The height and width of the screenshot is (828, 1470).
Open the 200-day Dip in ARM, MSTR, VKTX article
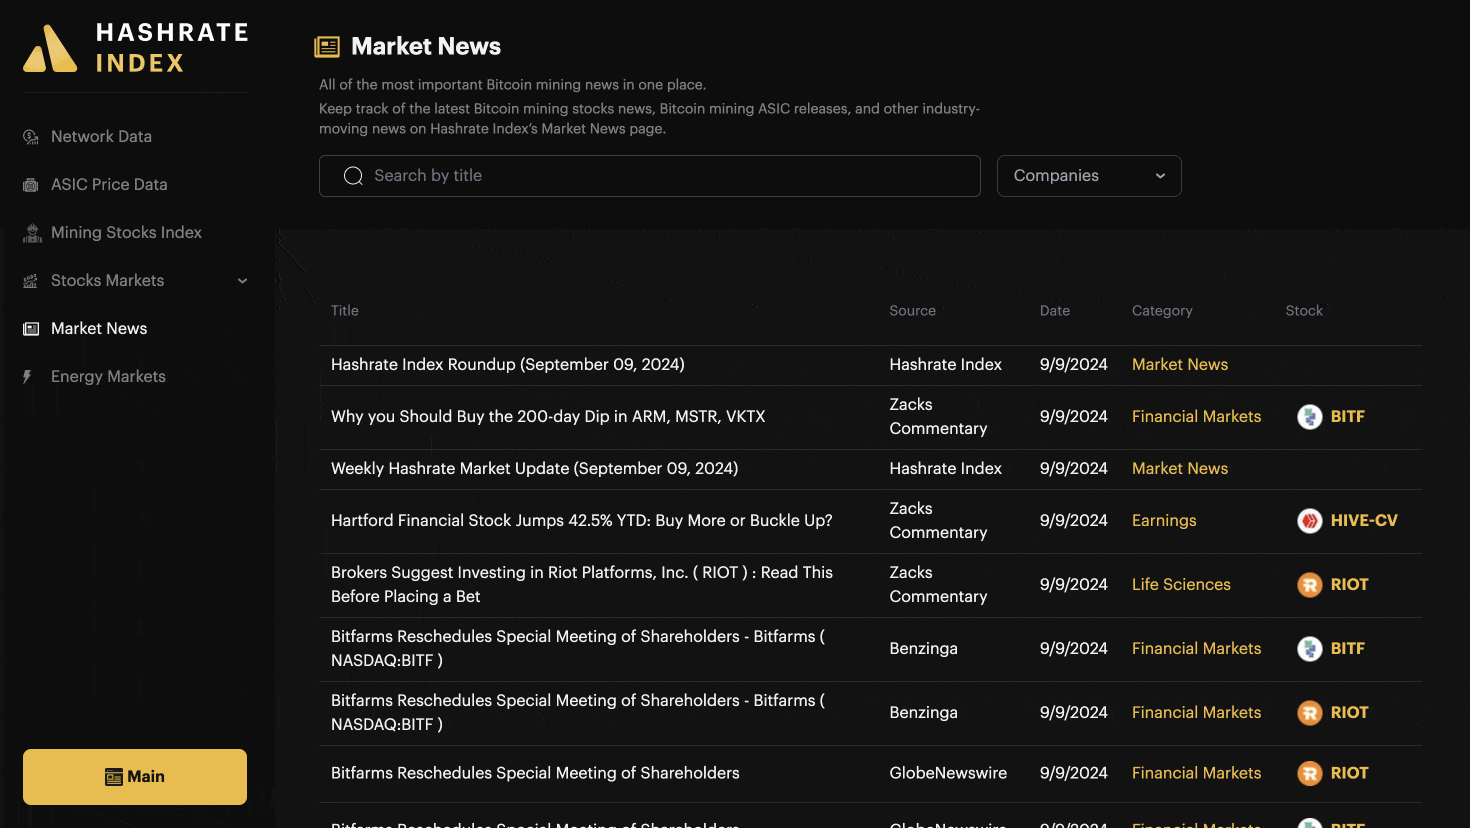click(548, 417)
